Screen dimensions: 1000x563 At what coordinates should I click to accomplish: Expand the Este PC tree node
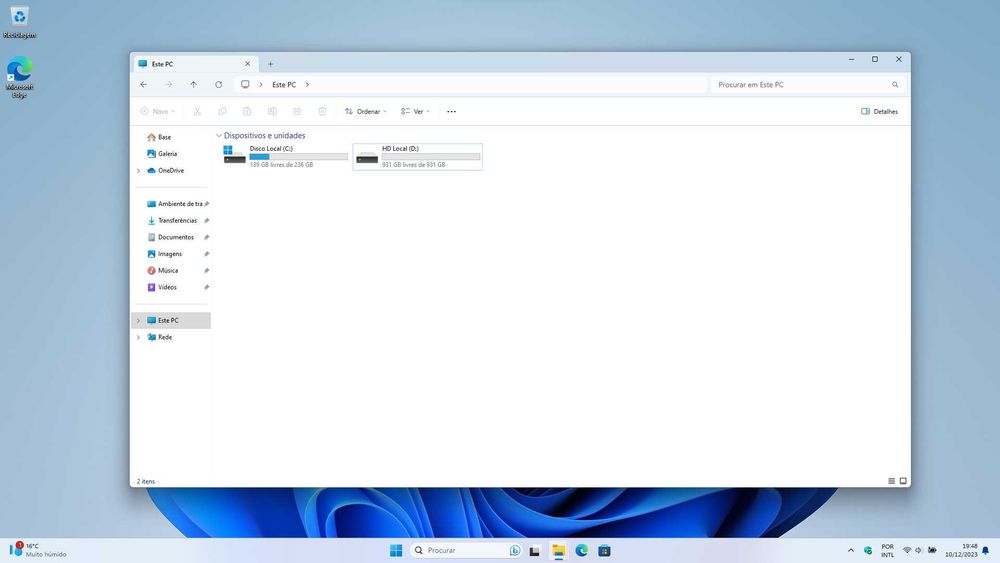coord(138,320)
